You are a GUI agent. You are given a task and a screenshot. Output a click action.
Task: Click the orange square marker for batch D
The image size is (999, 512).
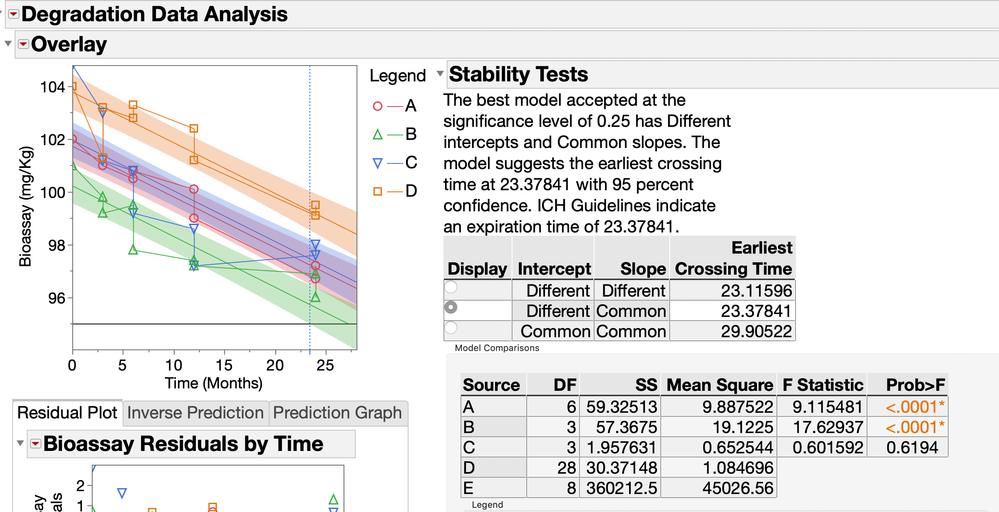[378, 192]
